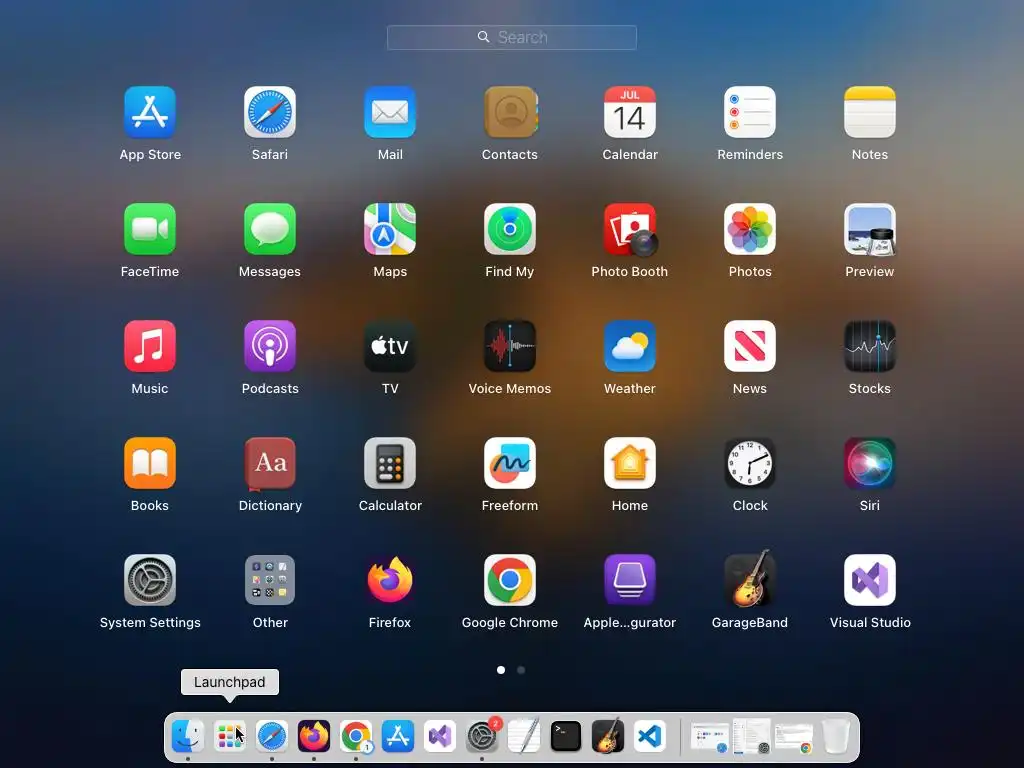
Task: Open the Find My app
Action: click(510, 229)
